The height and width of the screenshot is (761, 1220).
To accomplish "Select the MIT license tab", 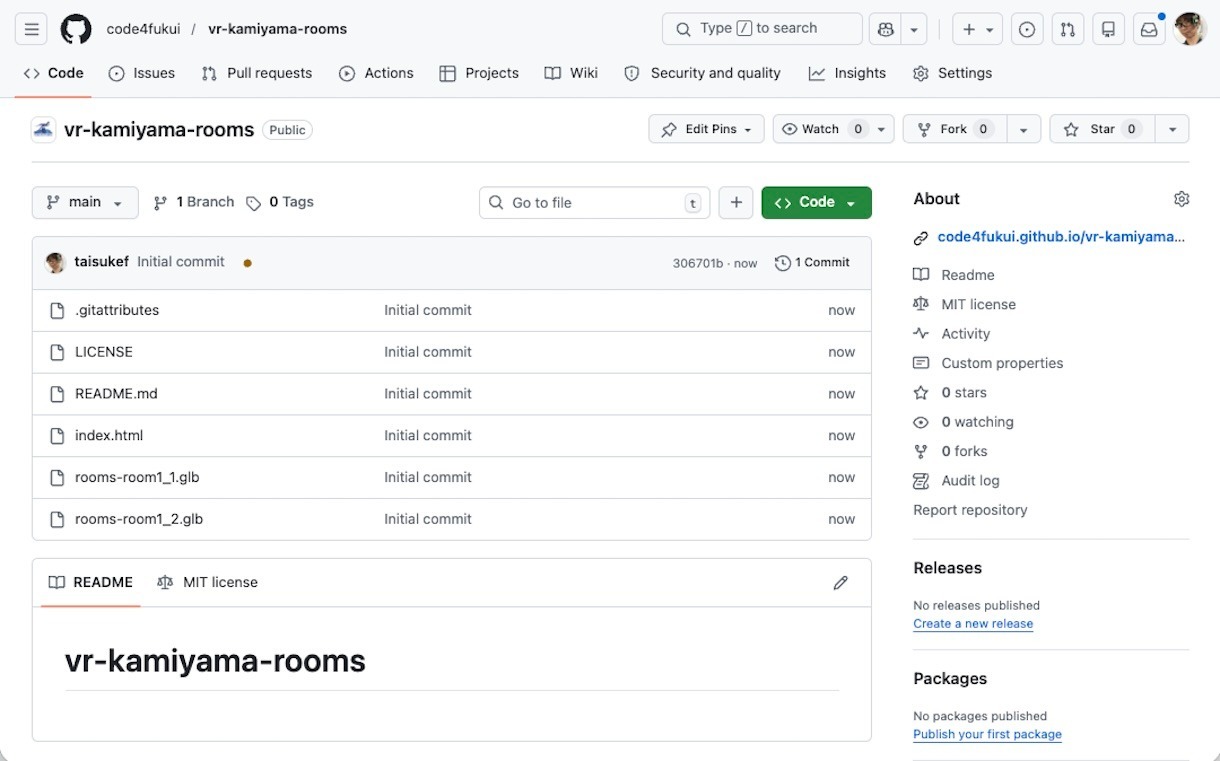I will pos(208,582).
